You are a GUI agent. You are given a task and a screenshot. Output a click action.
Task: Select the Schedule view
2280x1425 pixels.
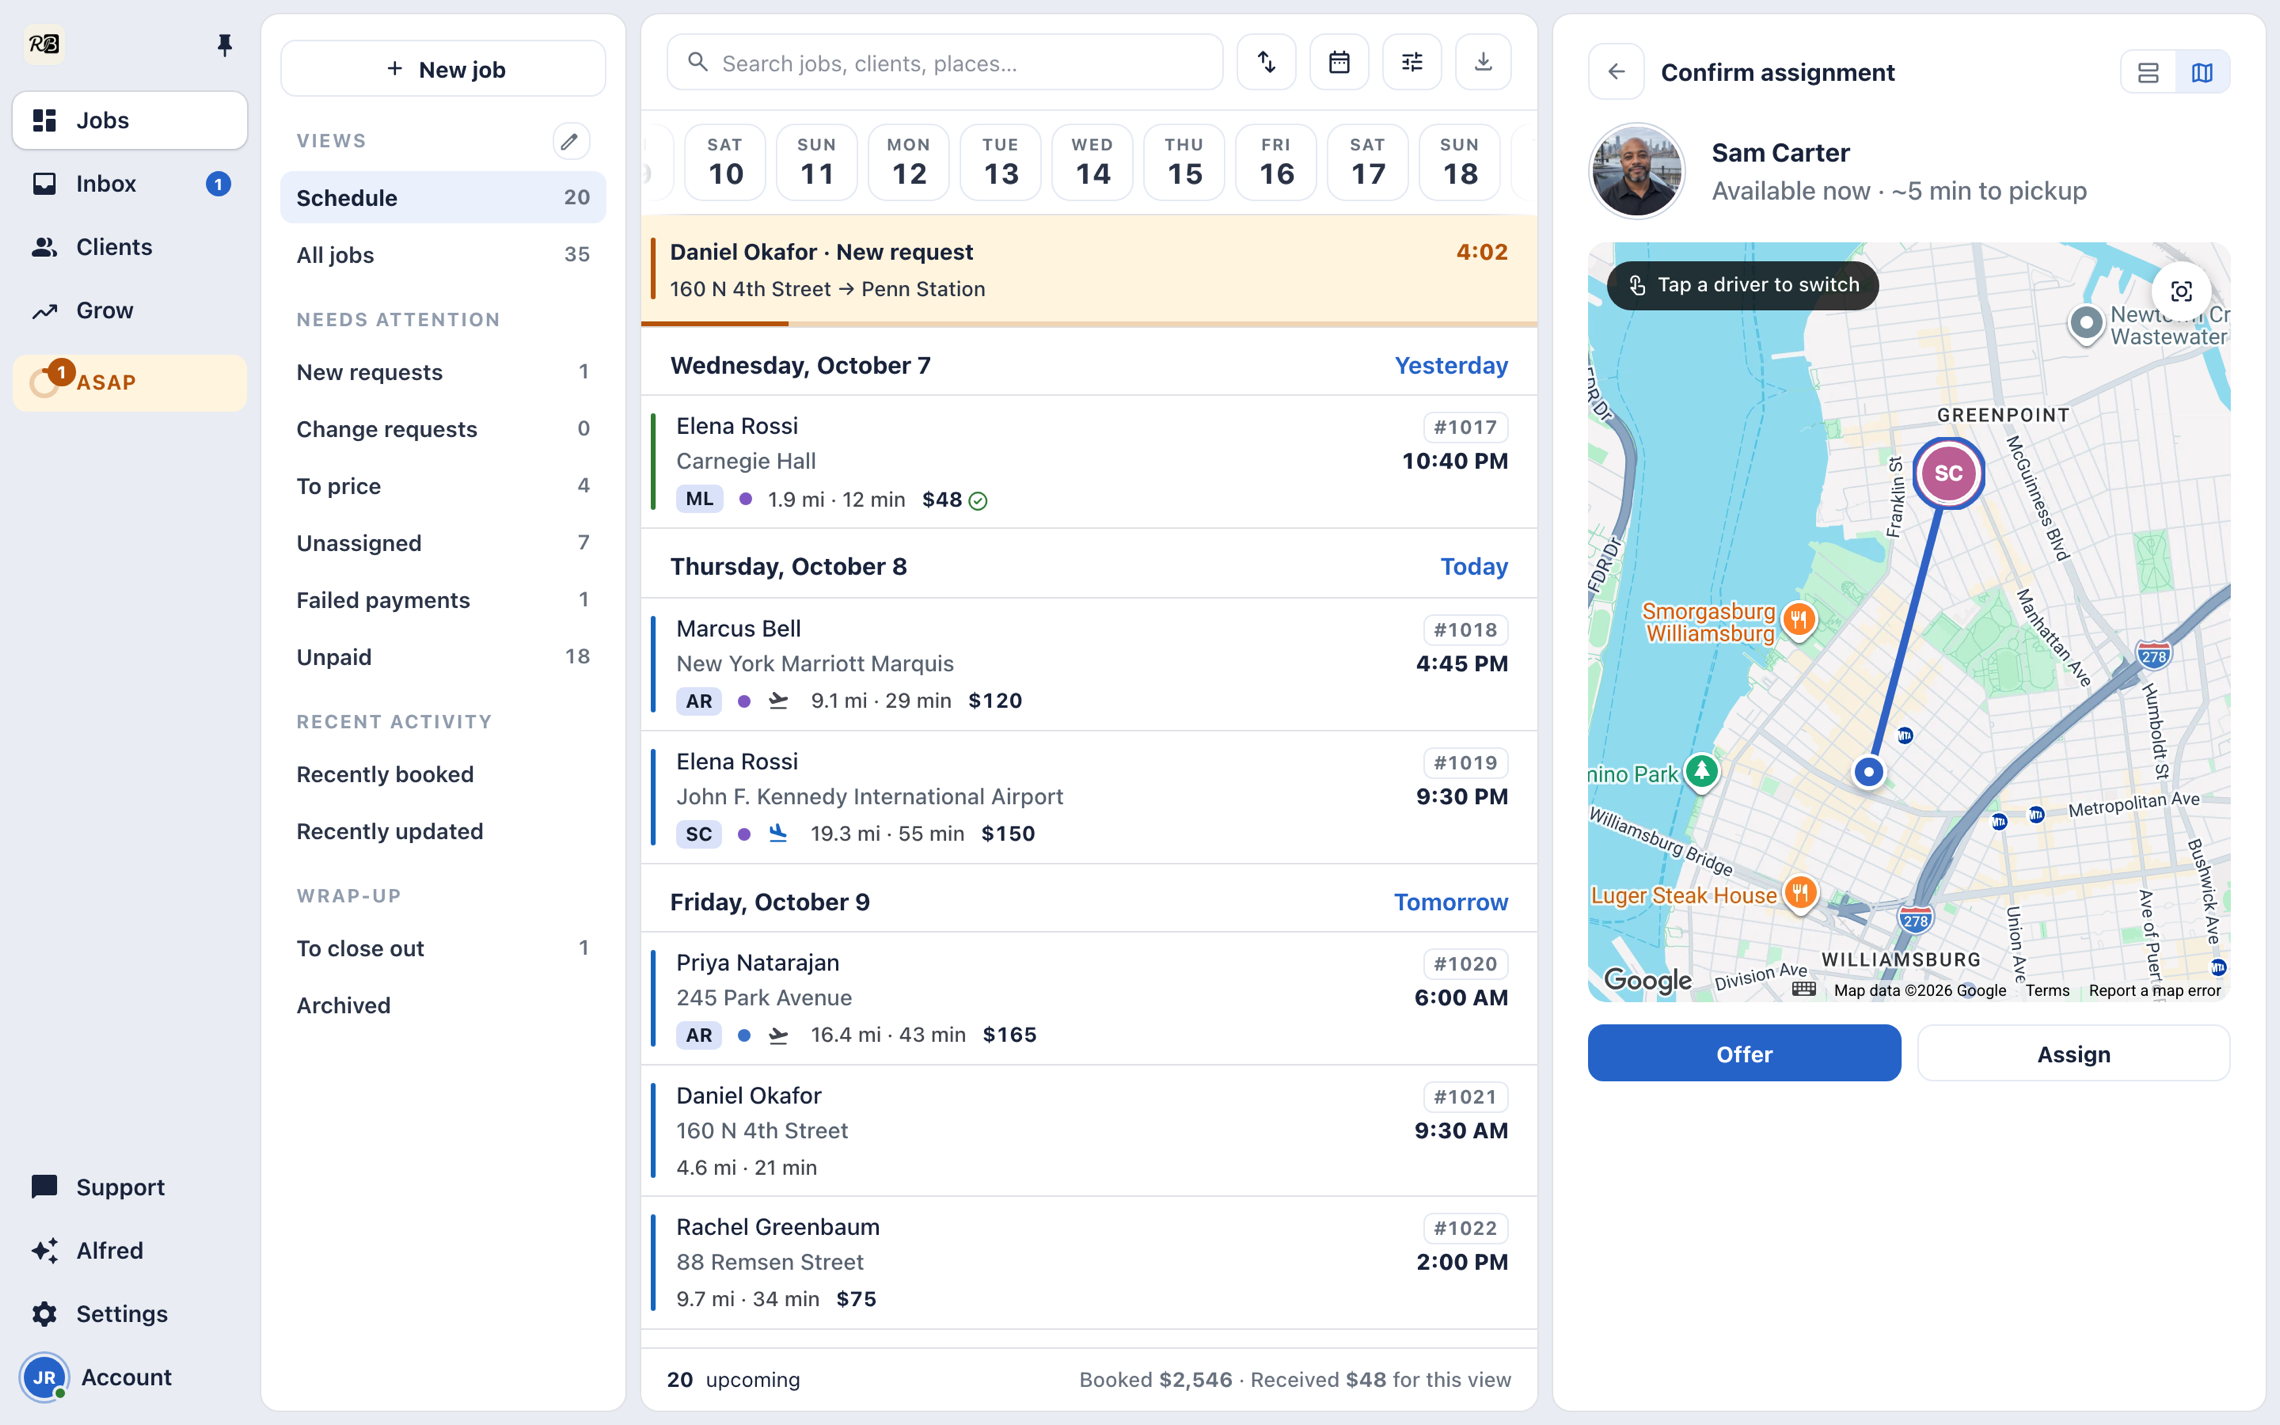[444, 198]
